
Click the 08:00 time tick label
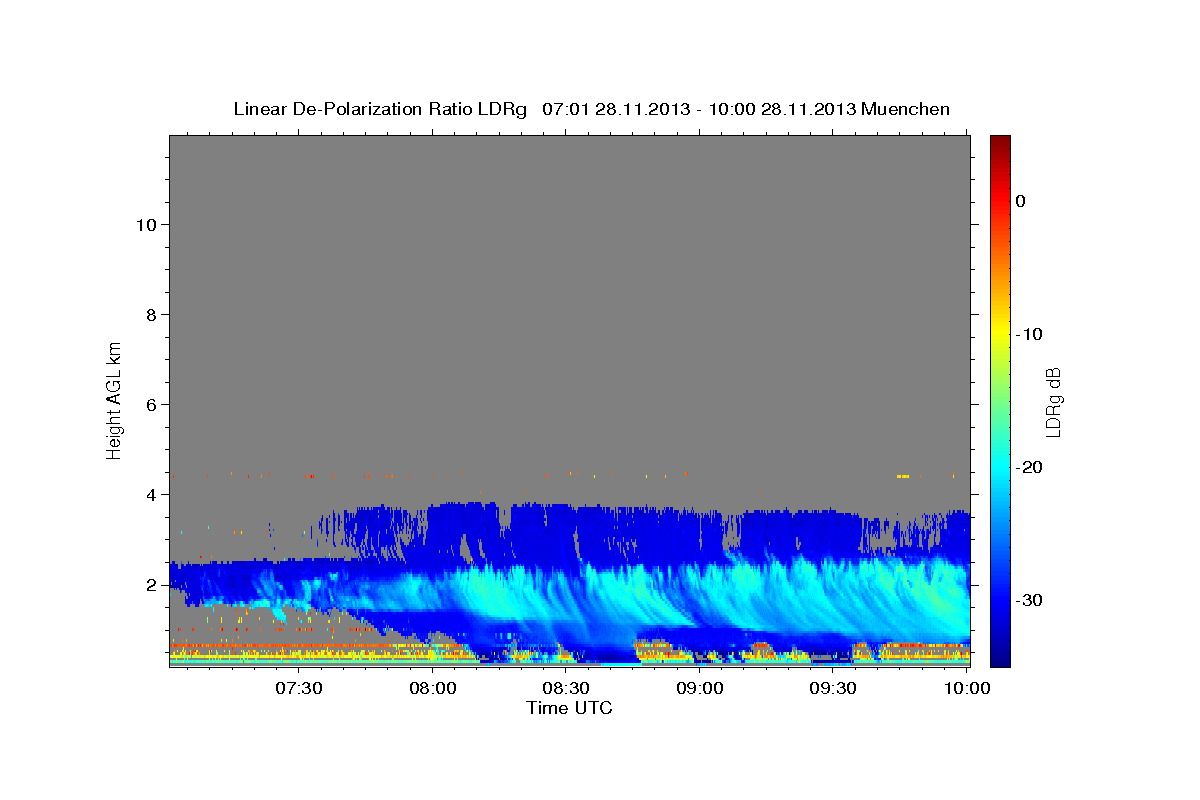coord(432,688)
